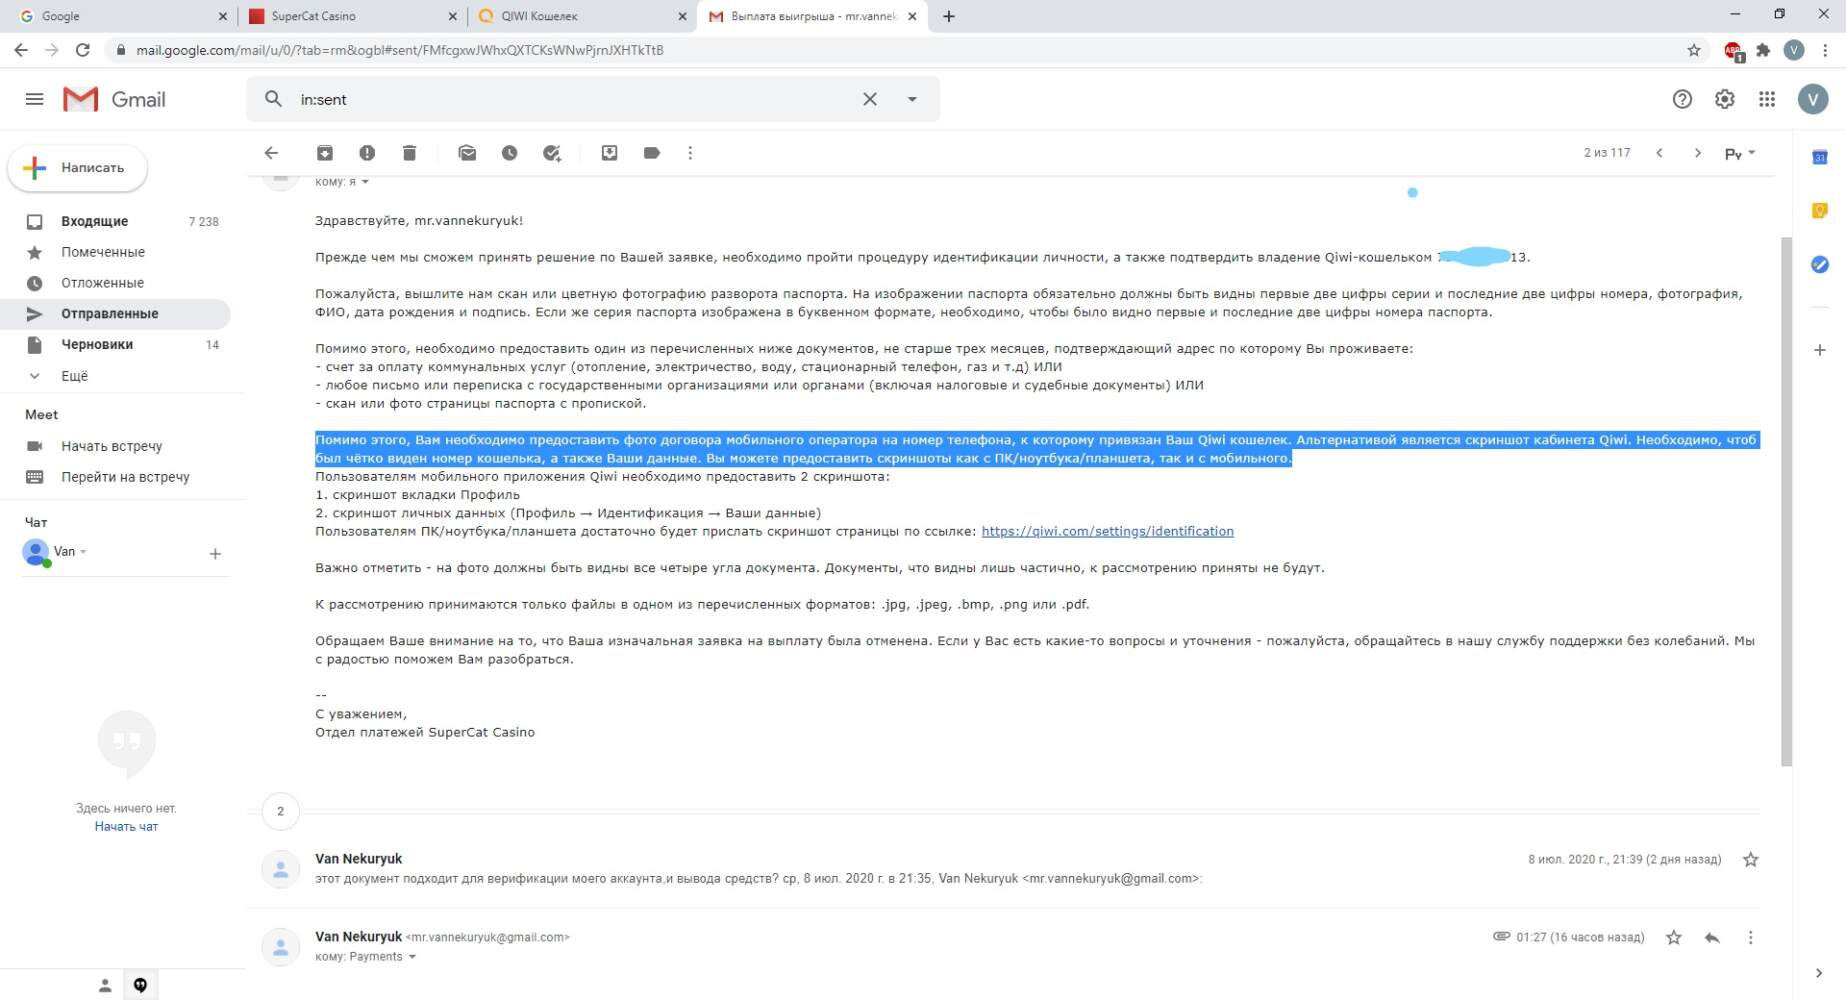The image size is (1846, 1000).
Task: Join a meeting via 'Перейти на встречу'
Action: point(125,477)
